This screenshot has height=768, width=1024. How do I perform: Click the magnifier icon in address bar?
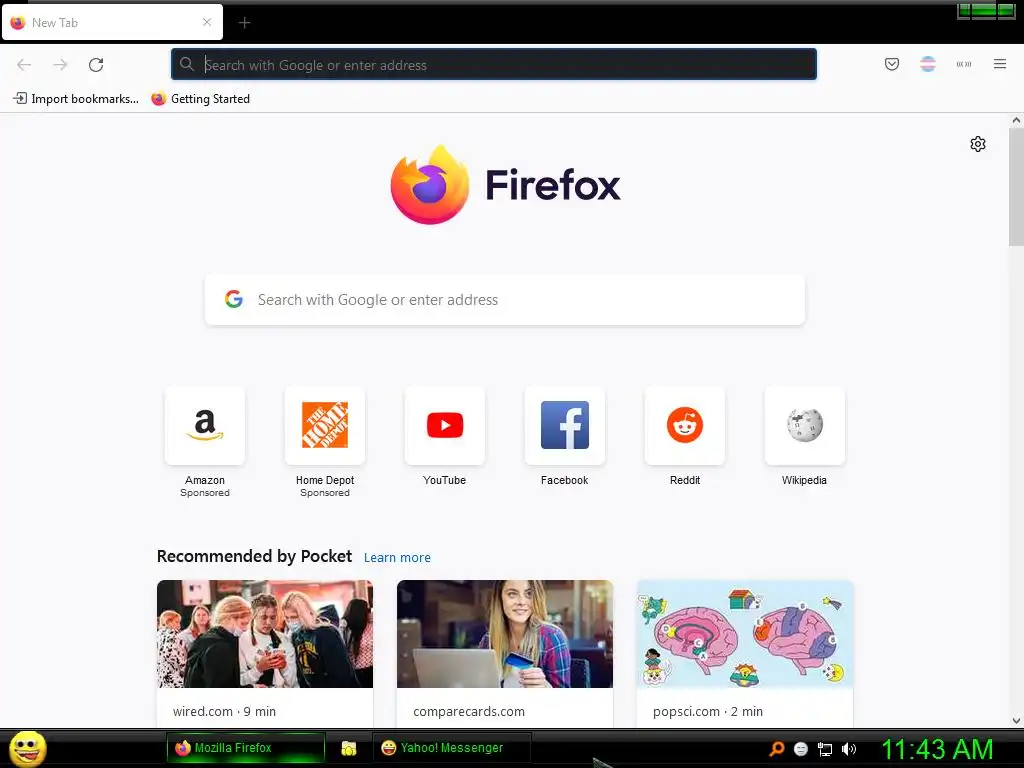(x=187, y=64)
